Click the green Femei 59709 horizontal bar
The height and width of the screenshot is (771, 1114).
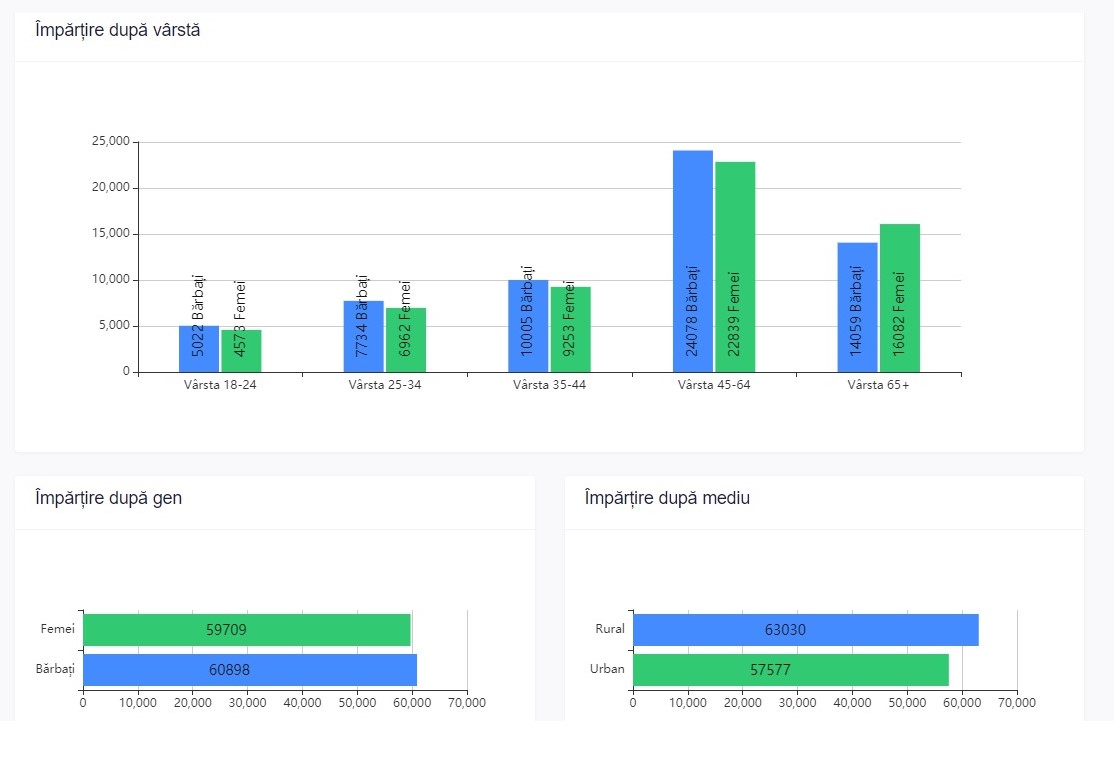(247, 630)
